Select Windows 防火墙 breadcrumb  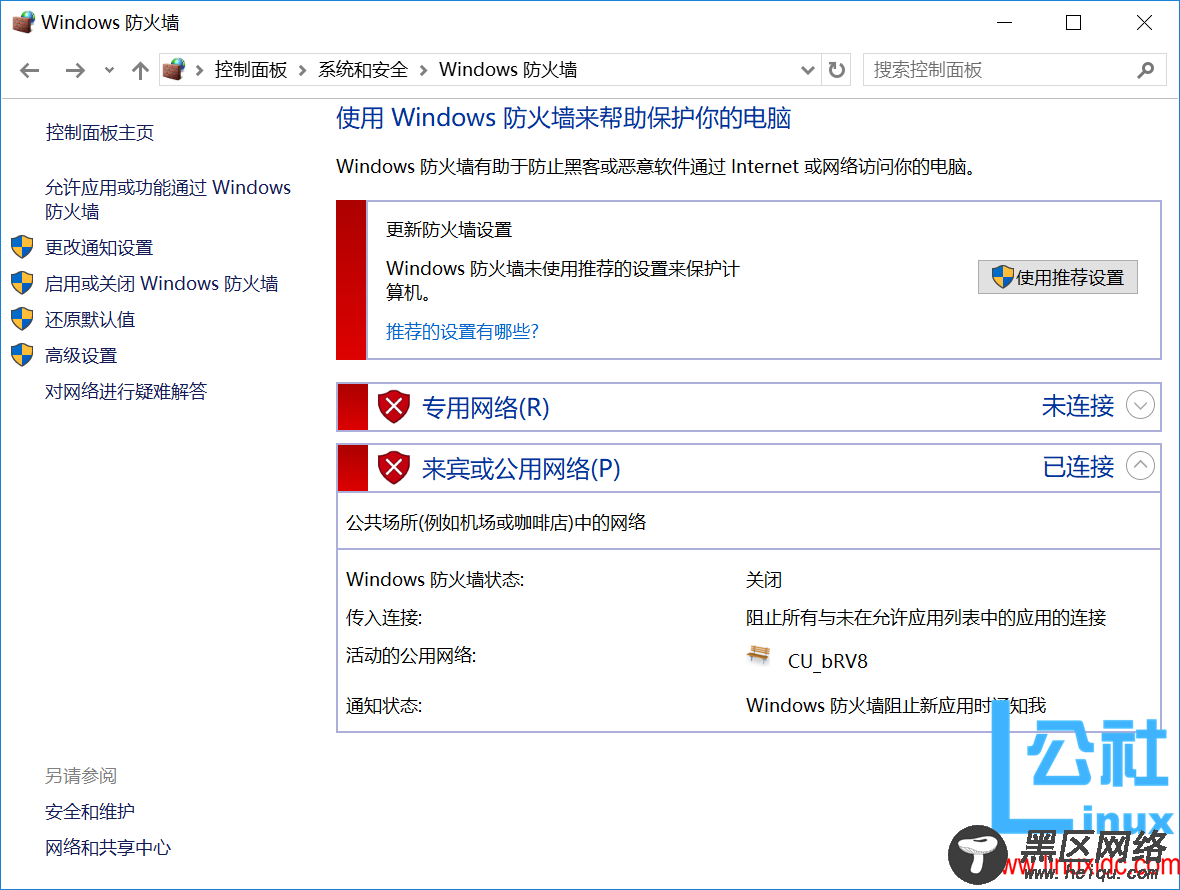click(508, 70)
